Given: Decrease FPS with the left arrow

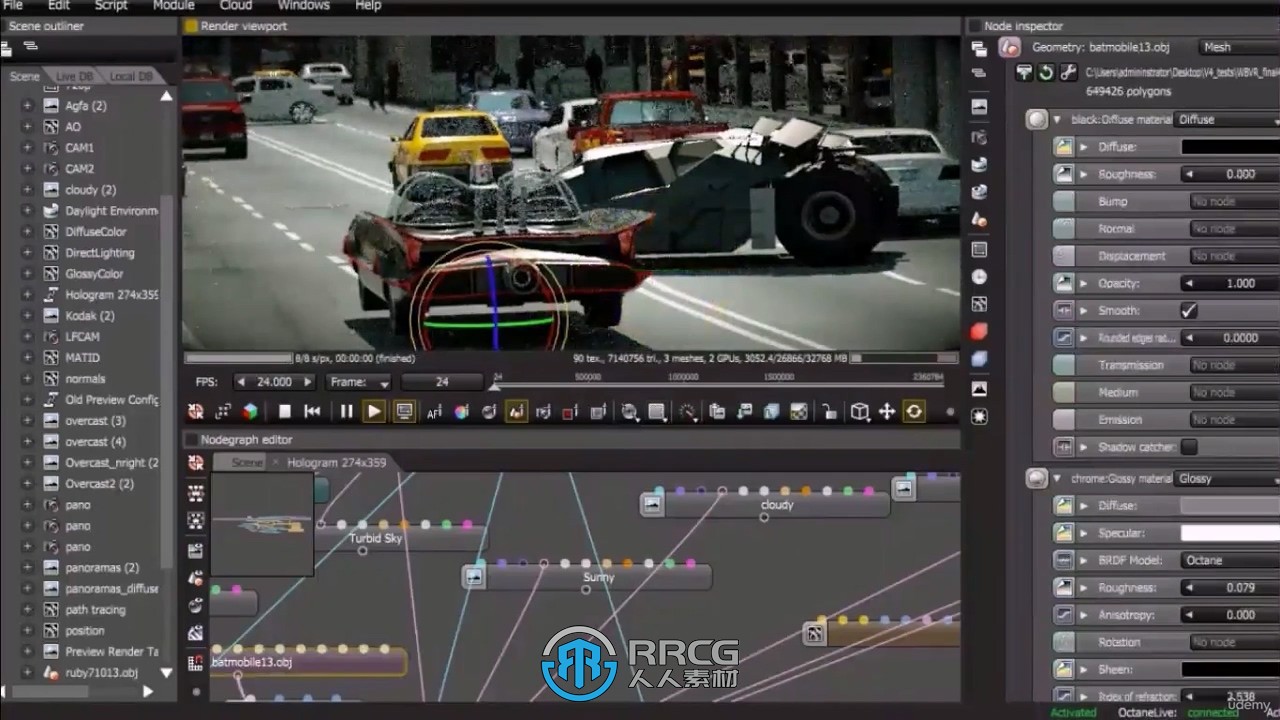Looking at the screenshot, I should pos(241,382).
